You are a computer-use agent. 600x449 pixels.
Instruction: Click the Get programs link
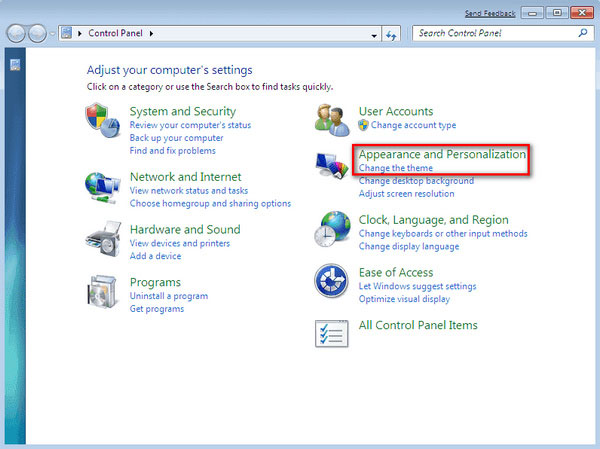pos(157,309)
